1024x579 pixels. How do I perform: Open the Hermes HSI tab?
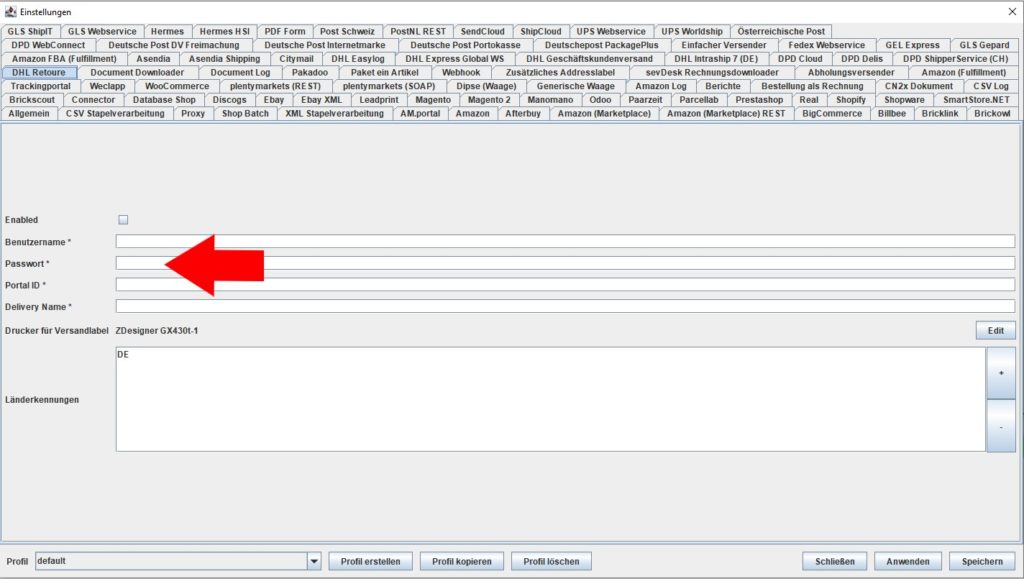click(x=225, y=31)
